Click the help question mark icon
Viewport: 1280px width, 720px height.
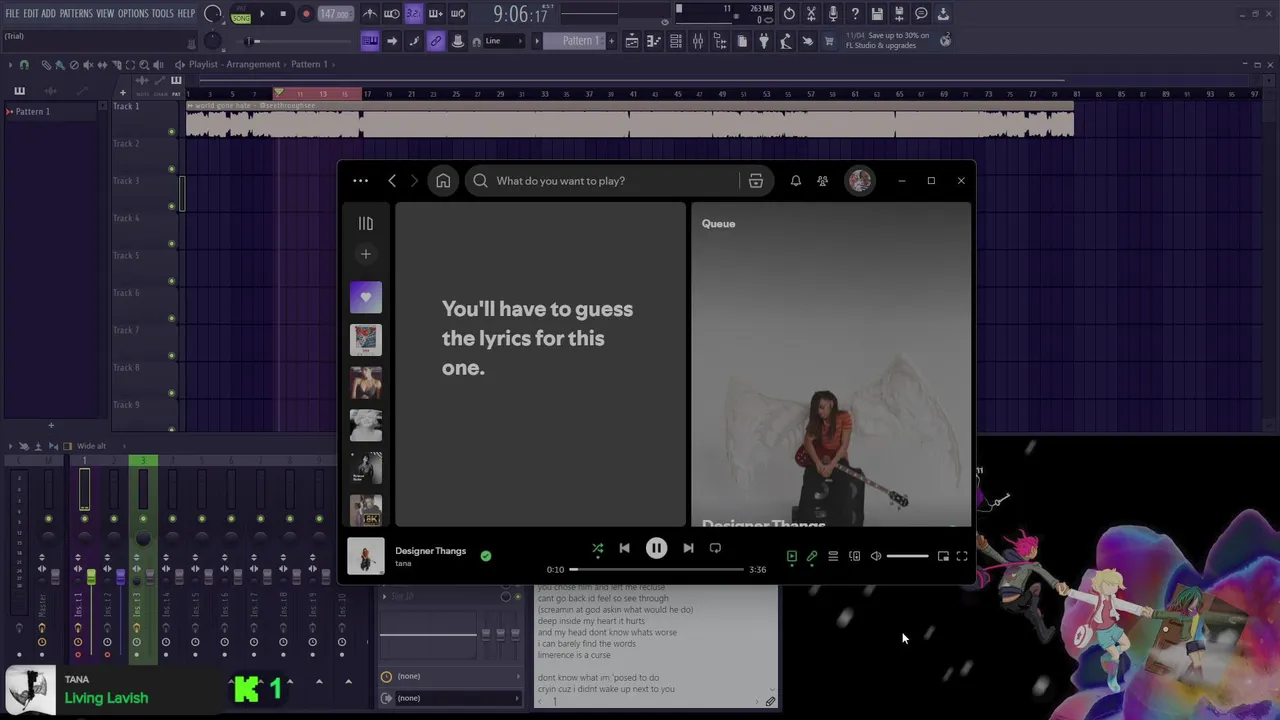[855, 14]
